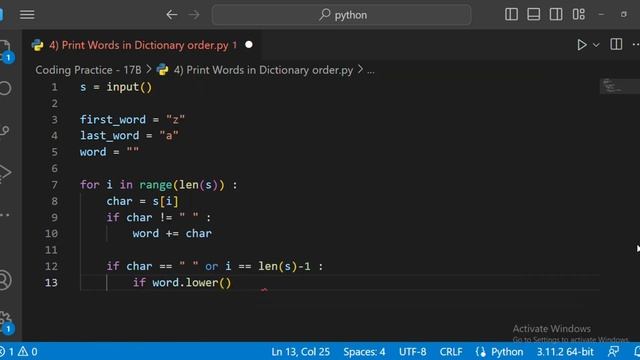Open Customize Layout icon
The width and height of the screenshot is (640, 360).
(578, 14)
